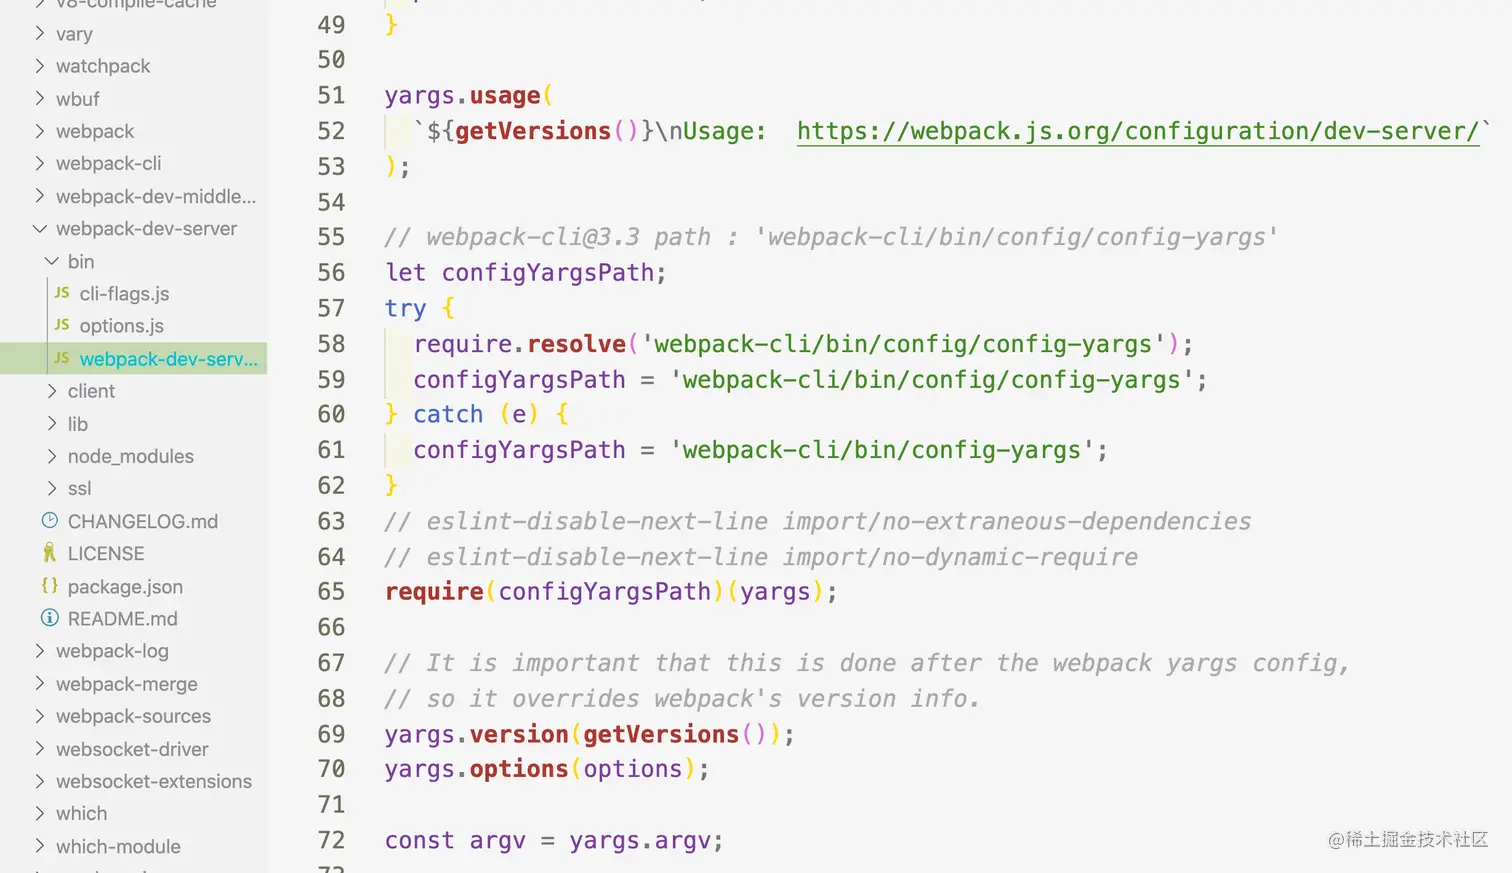1512x873 pixels.
Task: Expand the client folder chevron
Action: tap(51, 391)
